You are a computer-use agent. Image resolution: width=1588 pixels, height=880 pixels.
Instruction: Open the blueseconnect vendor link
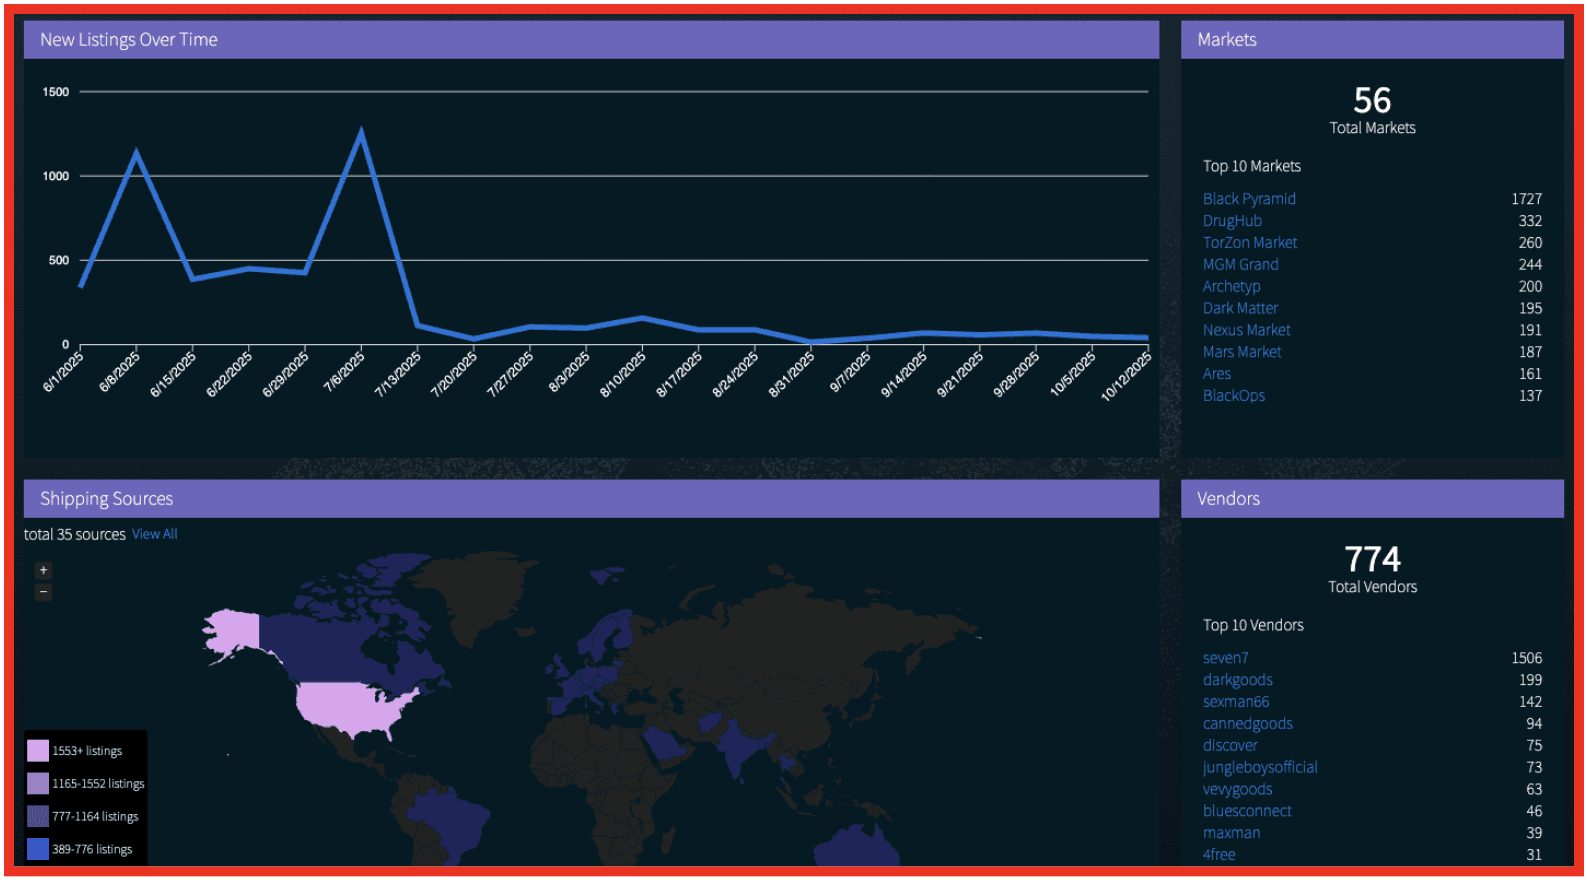coord(1246,811)
